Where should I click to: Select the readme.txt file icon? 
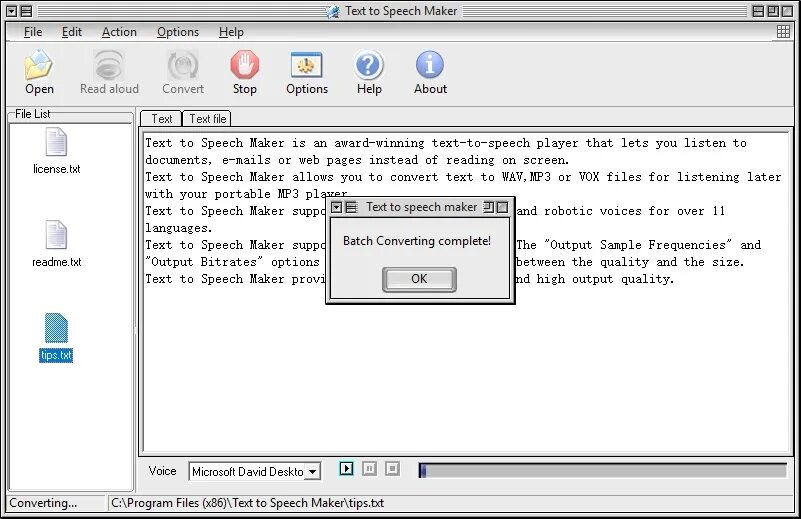[x=56, y=234]
